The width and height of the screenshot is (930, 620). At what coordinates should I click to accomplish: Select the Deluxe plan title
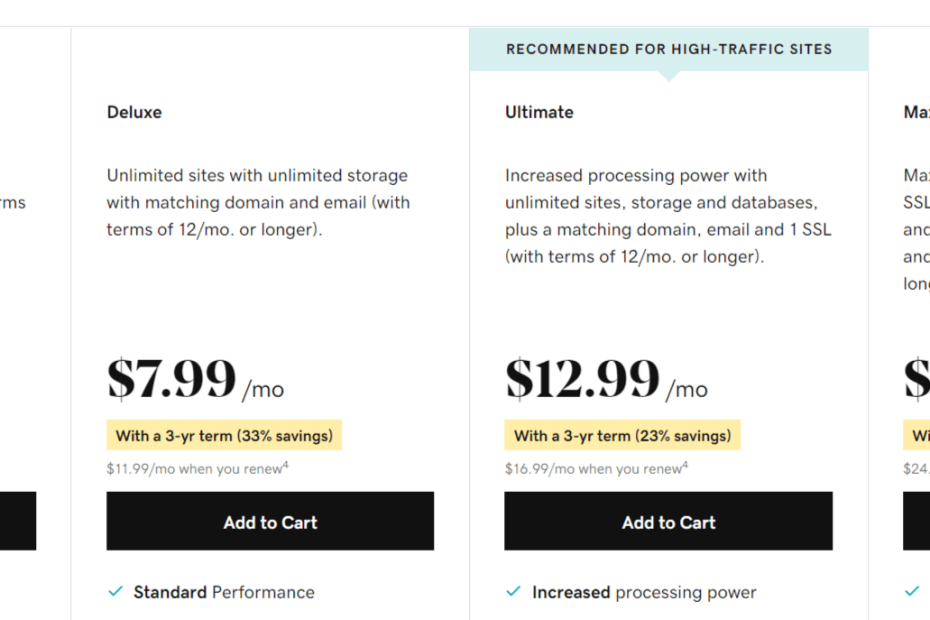[x=134, y=112]
